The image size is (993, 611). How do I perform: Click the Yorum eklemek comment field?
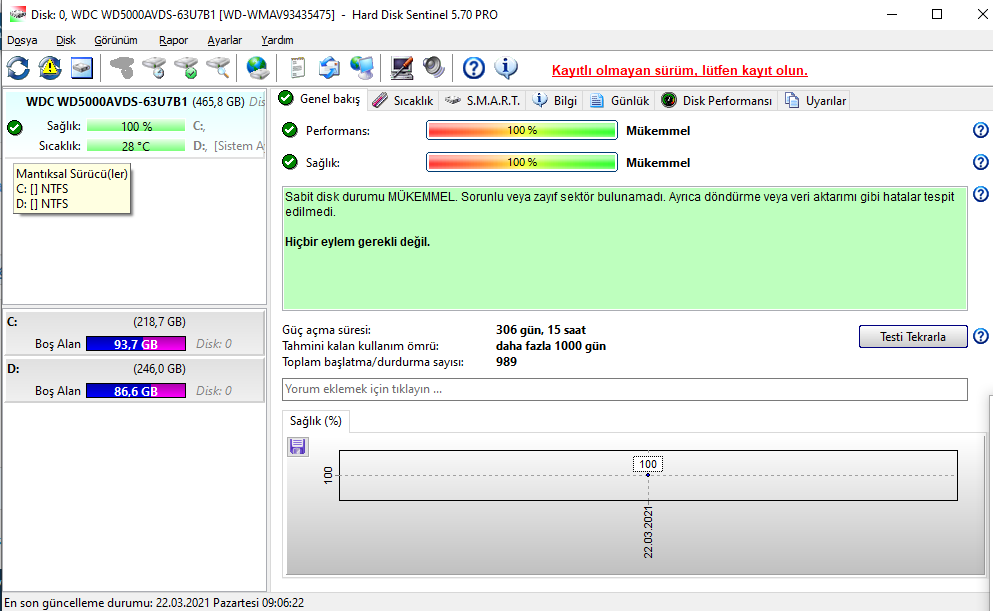click(624, 389)
